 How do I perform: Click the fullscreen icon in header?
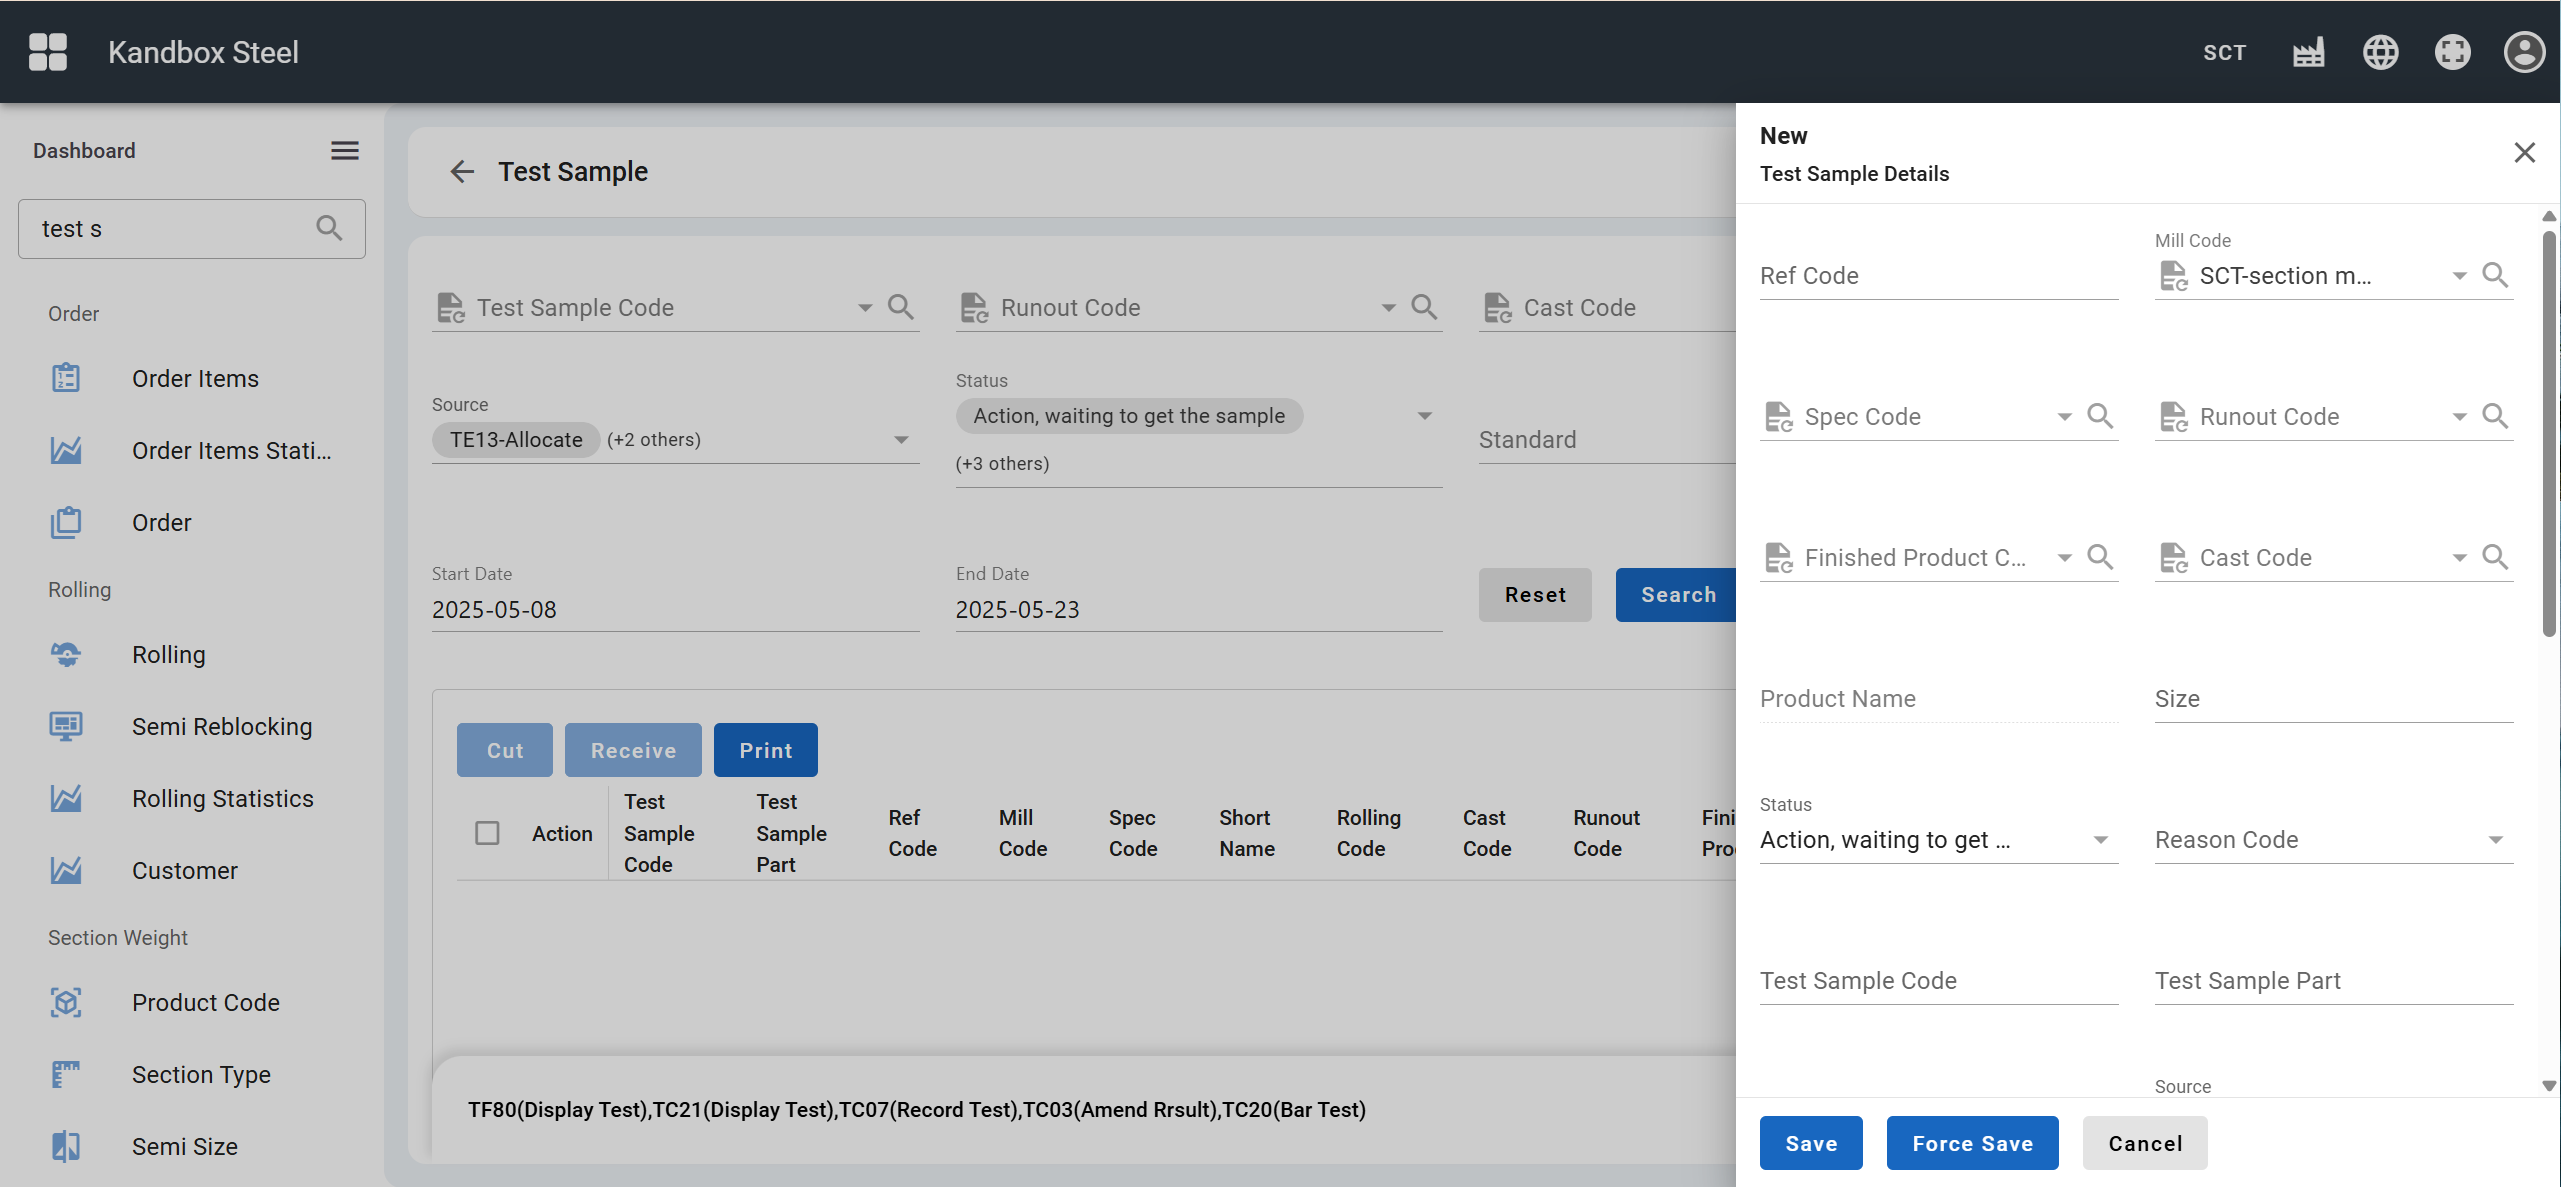coord(2452,52)
